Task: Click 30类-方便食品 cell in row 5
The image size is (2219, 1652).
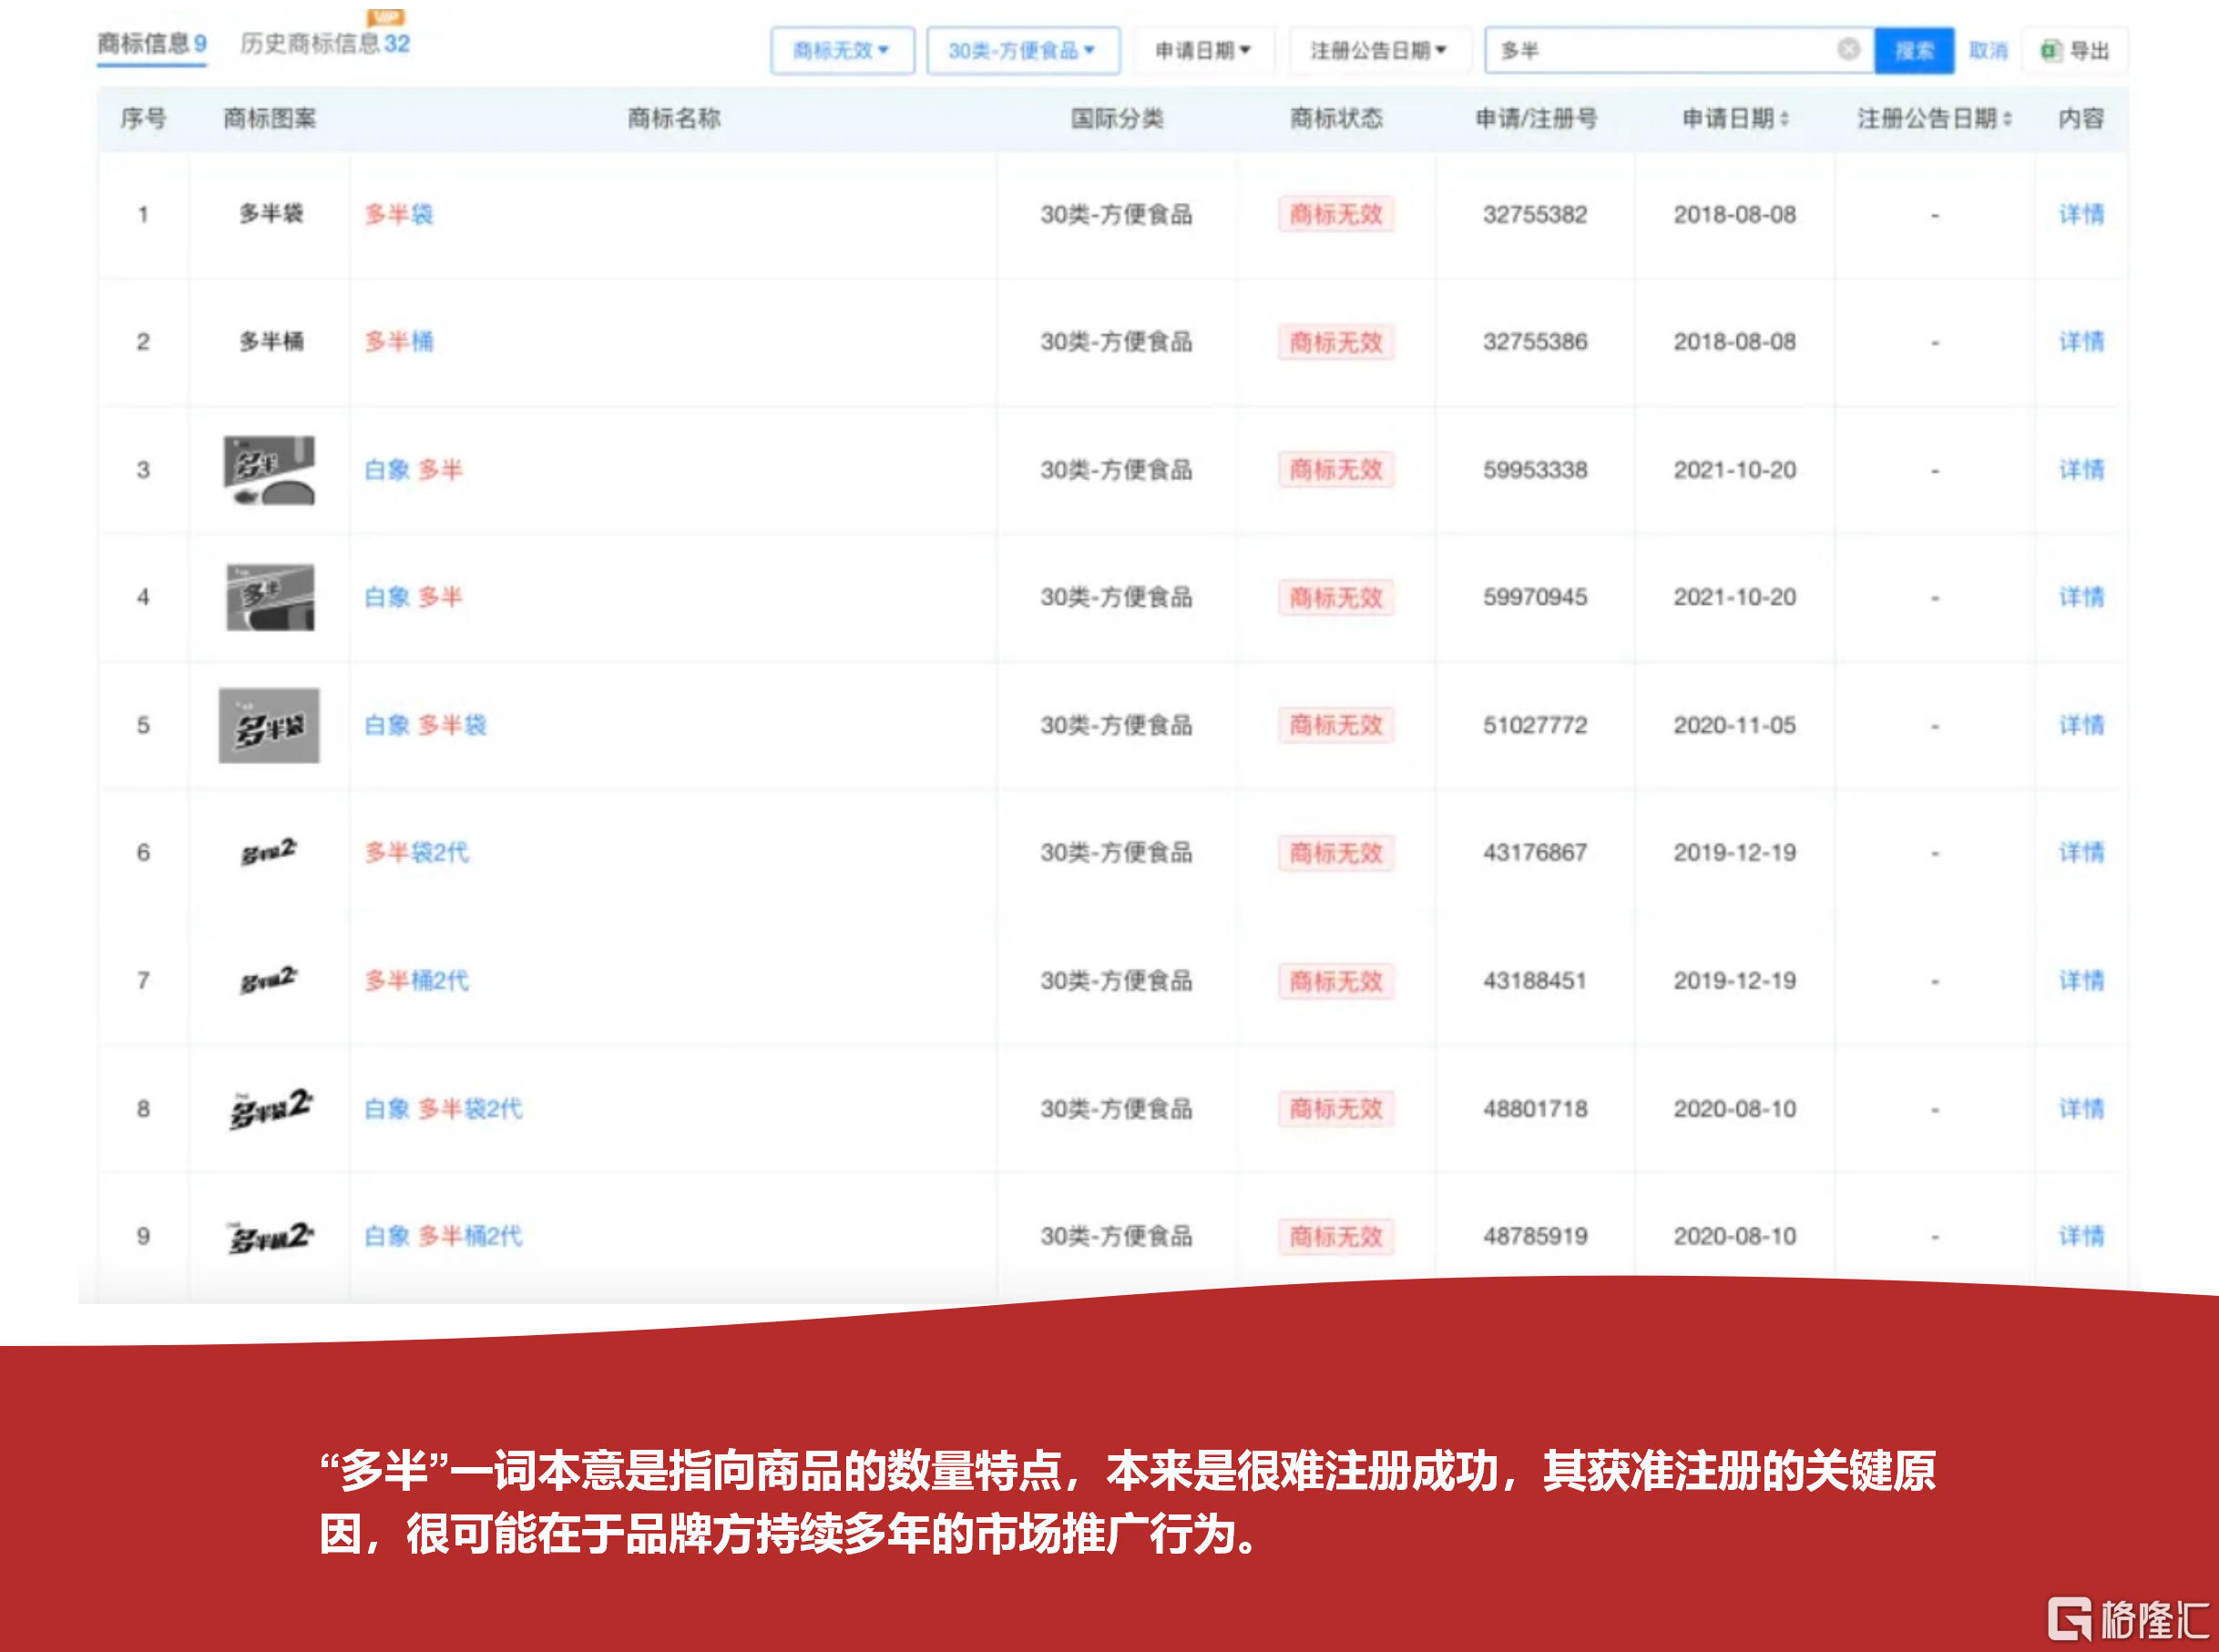Action: point(1116,725)
